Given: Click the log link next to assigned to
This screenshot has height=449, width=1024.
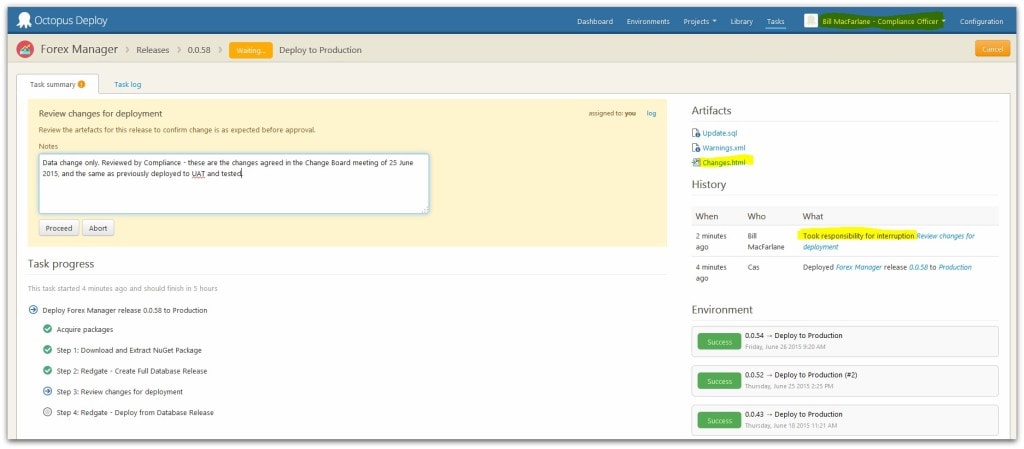Looking at the screenshot, I should coord(651,114).
